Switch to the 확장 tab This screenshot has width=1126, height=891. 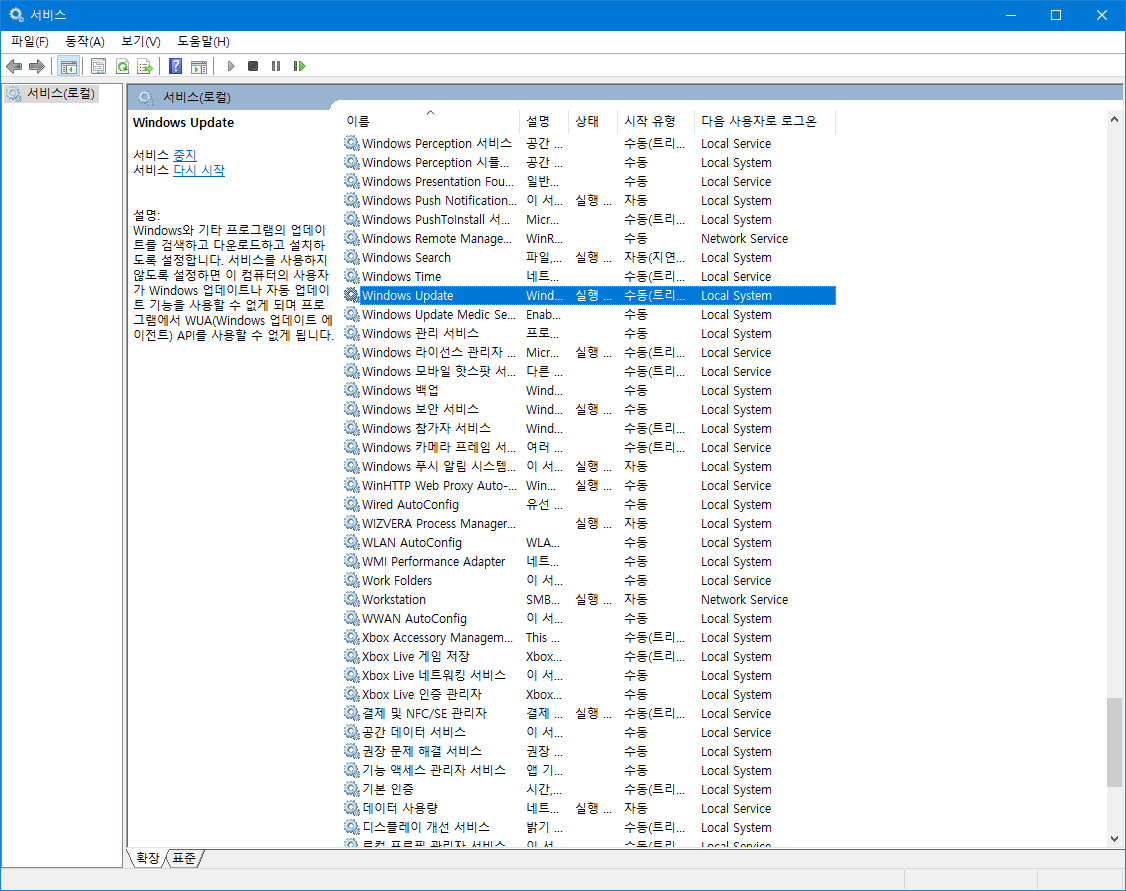(x=147, y=858)
